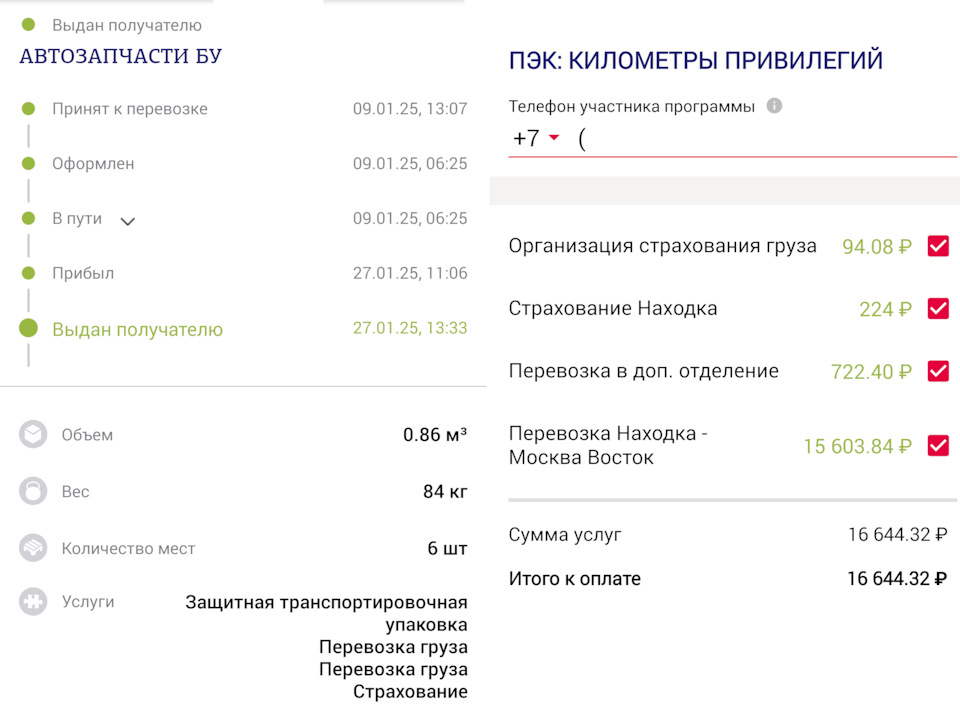The height and width of the screenshot is (706, 960).
Task: Click the Услуги puzzle icon
Action: (33, 601)
